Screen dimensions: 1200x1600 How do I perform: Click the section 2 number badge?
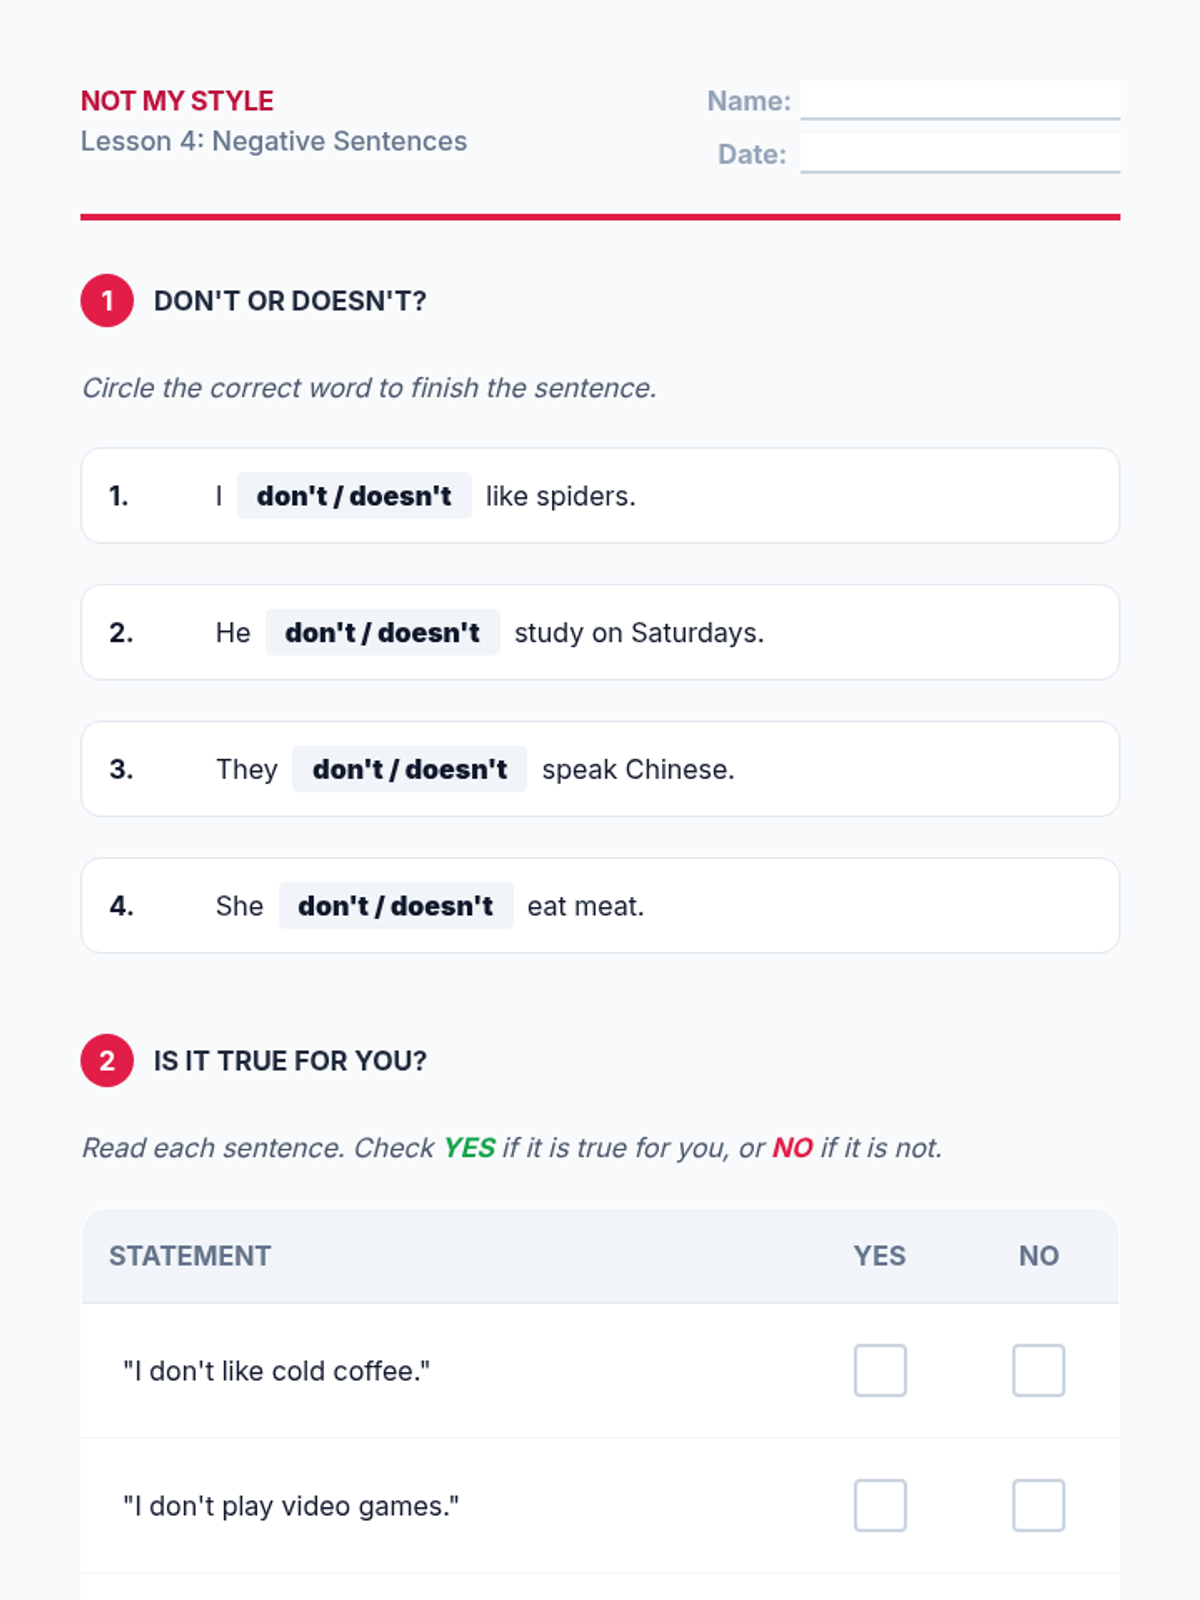[x=107, y=1060]
